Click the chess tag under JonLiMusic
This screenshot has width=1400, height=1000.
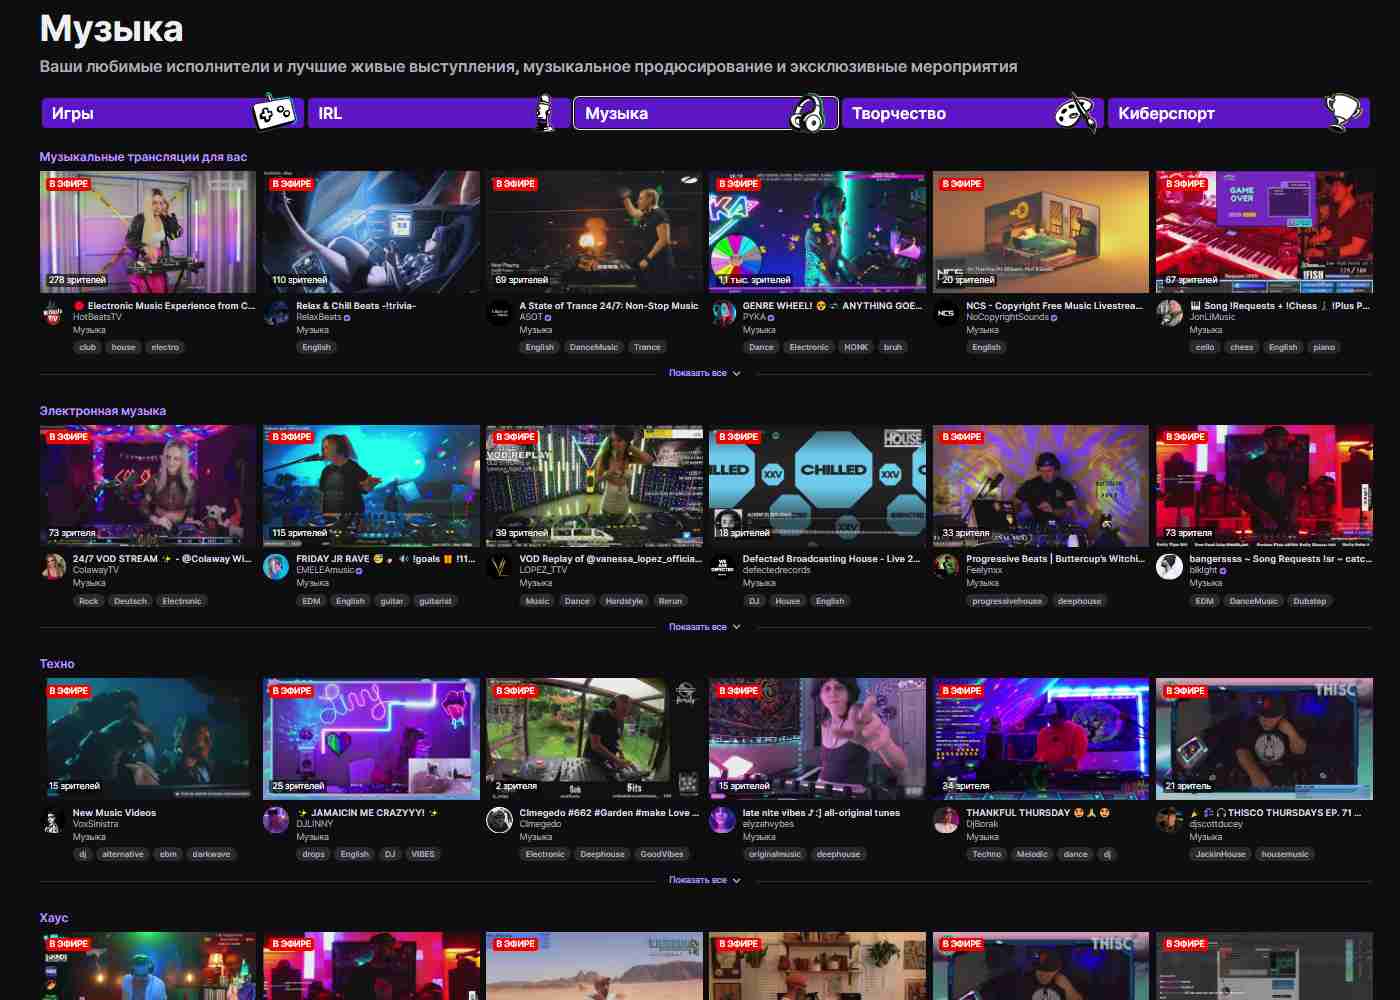[1242, 347]
